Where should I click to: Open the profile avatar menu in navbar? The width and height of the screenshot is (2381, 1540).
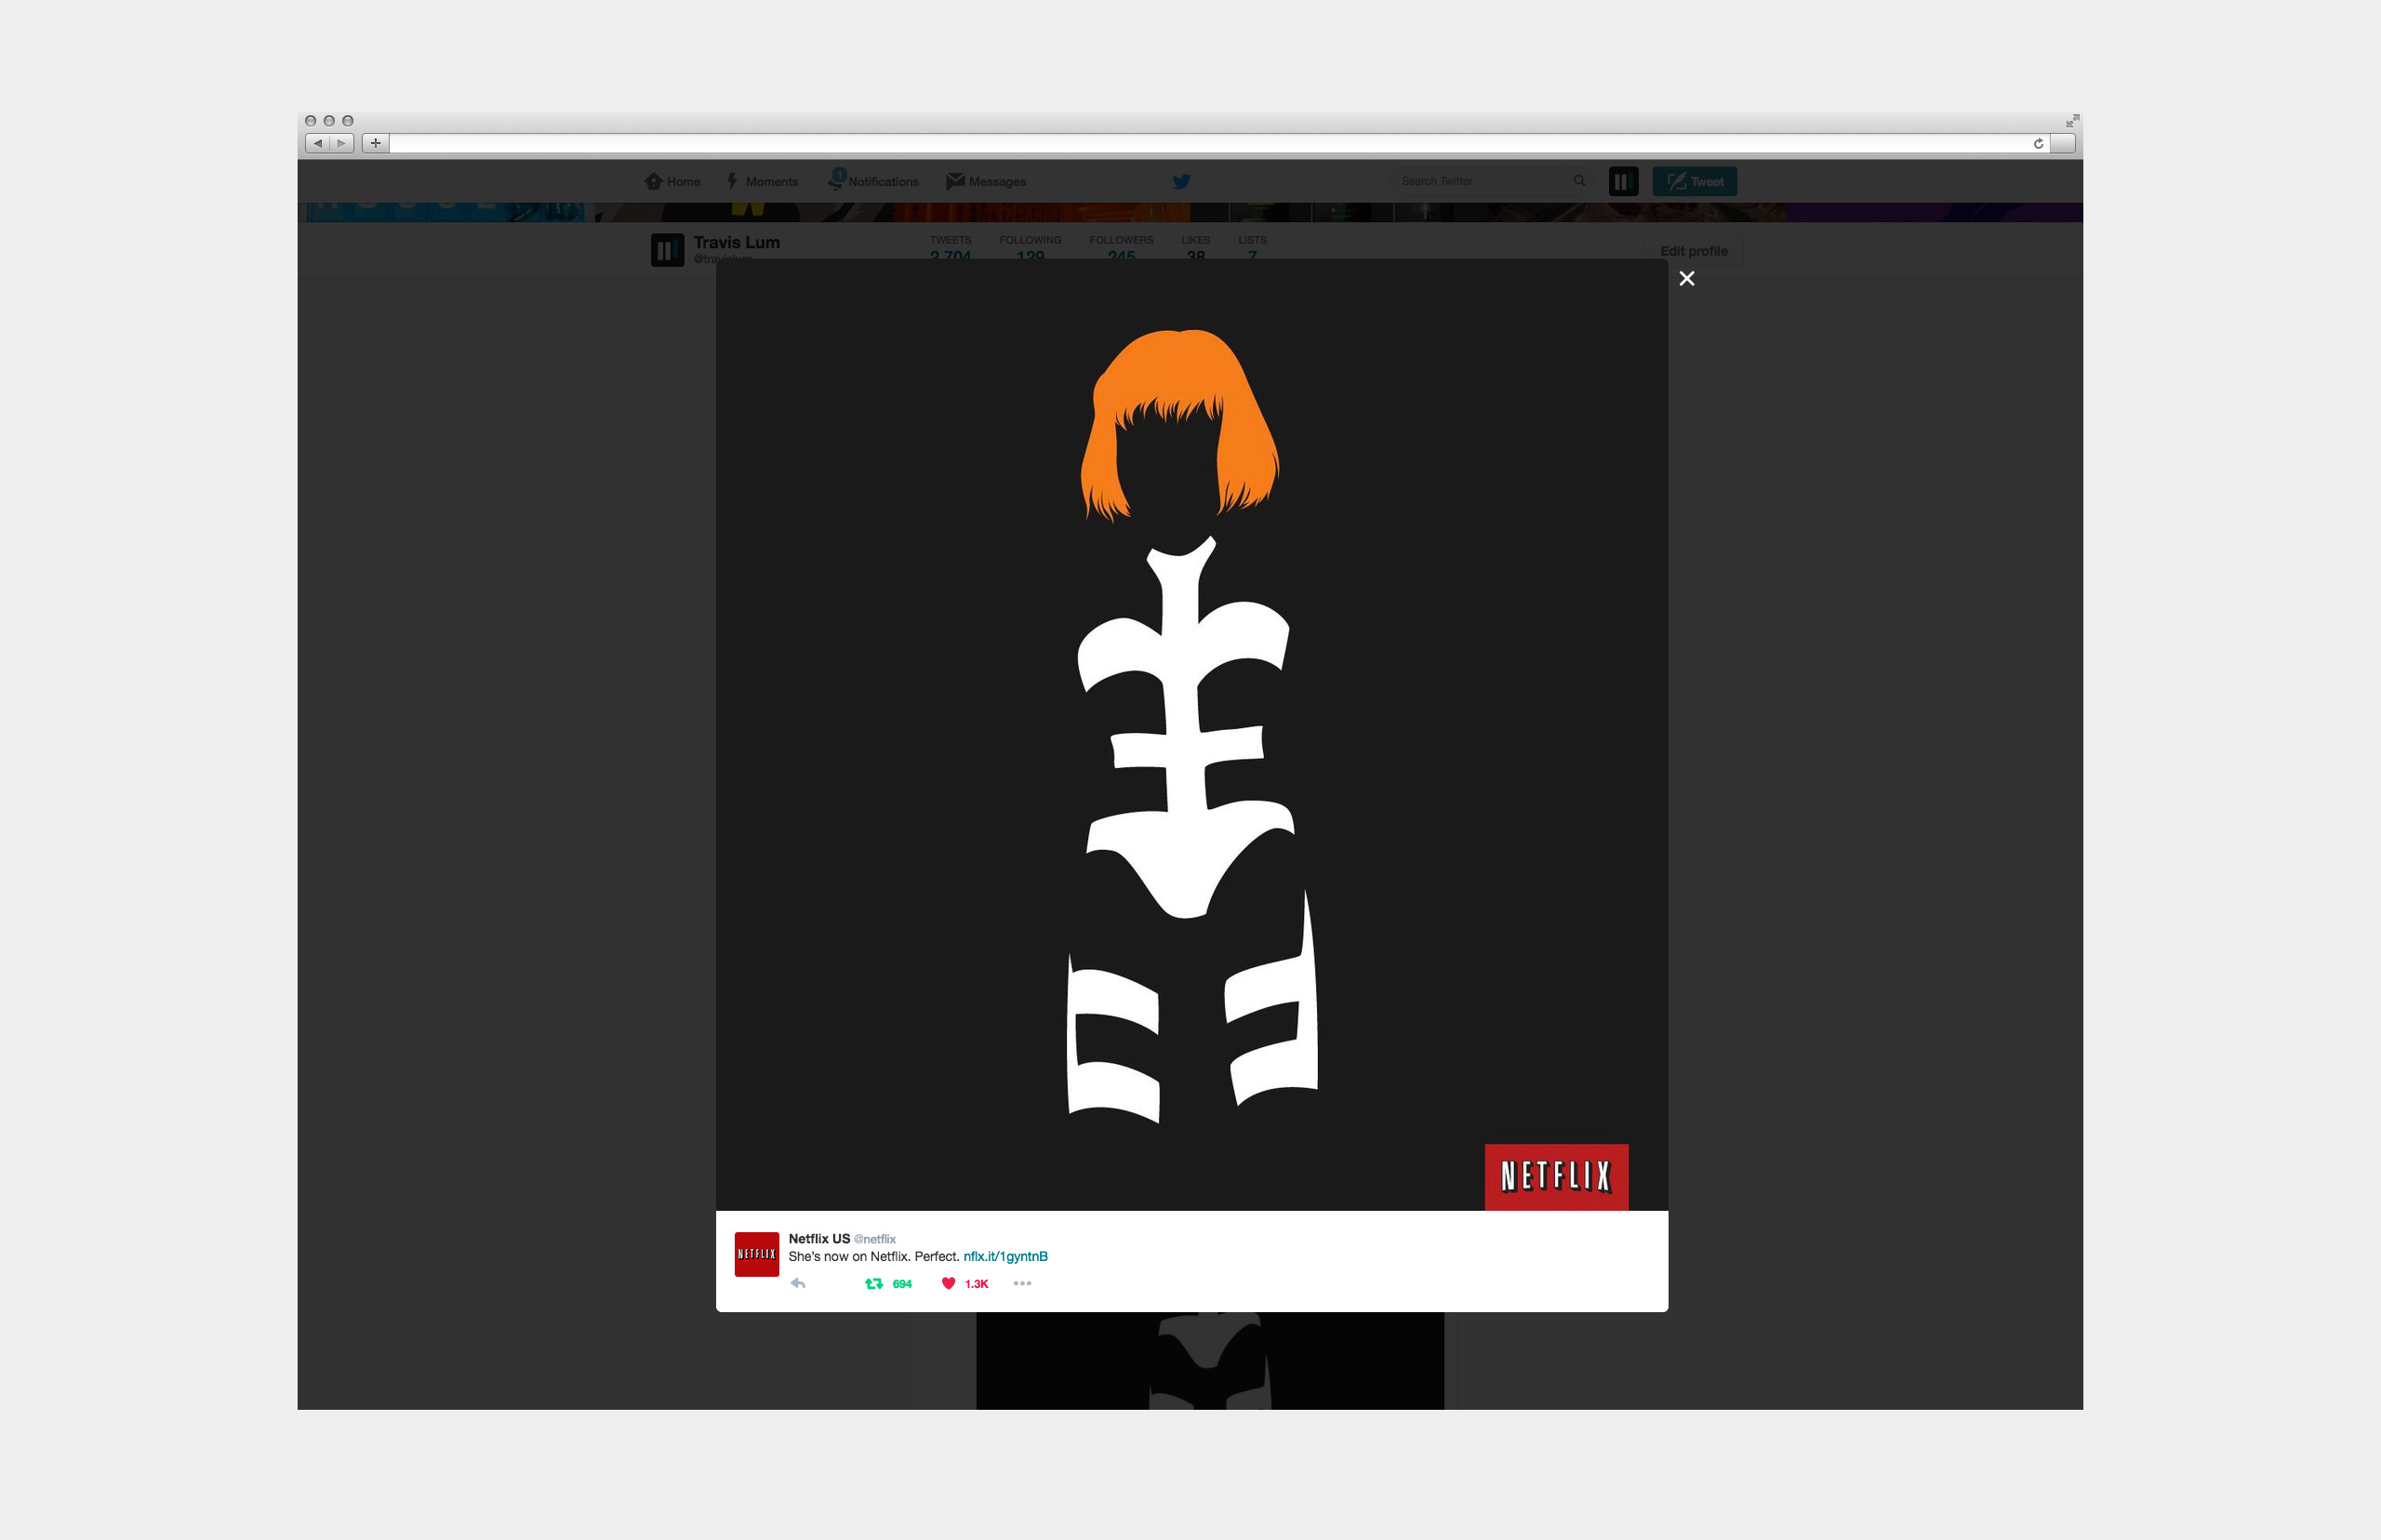point(1623,181)
